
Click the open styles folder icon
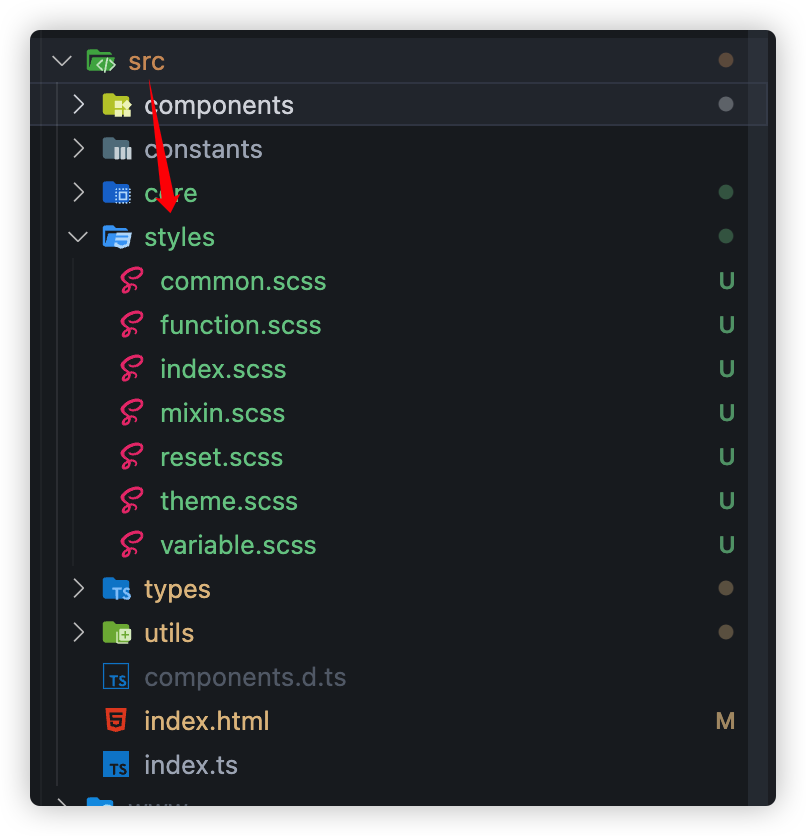117,237
